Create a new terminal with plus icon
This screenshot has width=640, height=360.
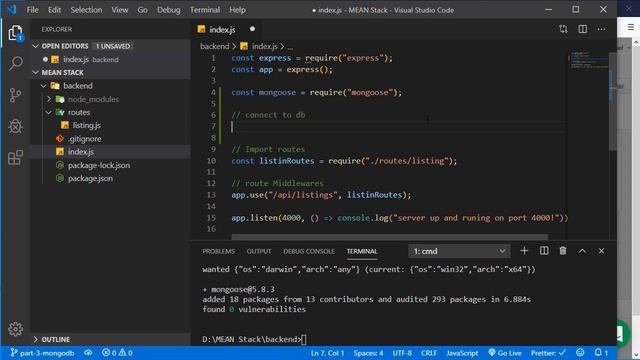(x=524, y=251)
